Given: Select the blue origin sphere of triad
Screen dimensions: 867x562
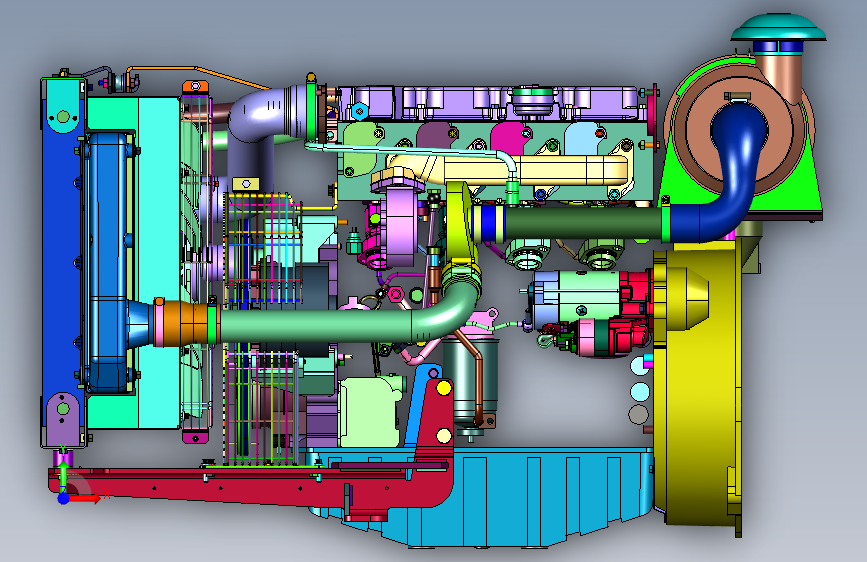Looking at the screenshot, I should click(x=64, y=498).
